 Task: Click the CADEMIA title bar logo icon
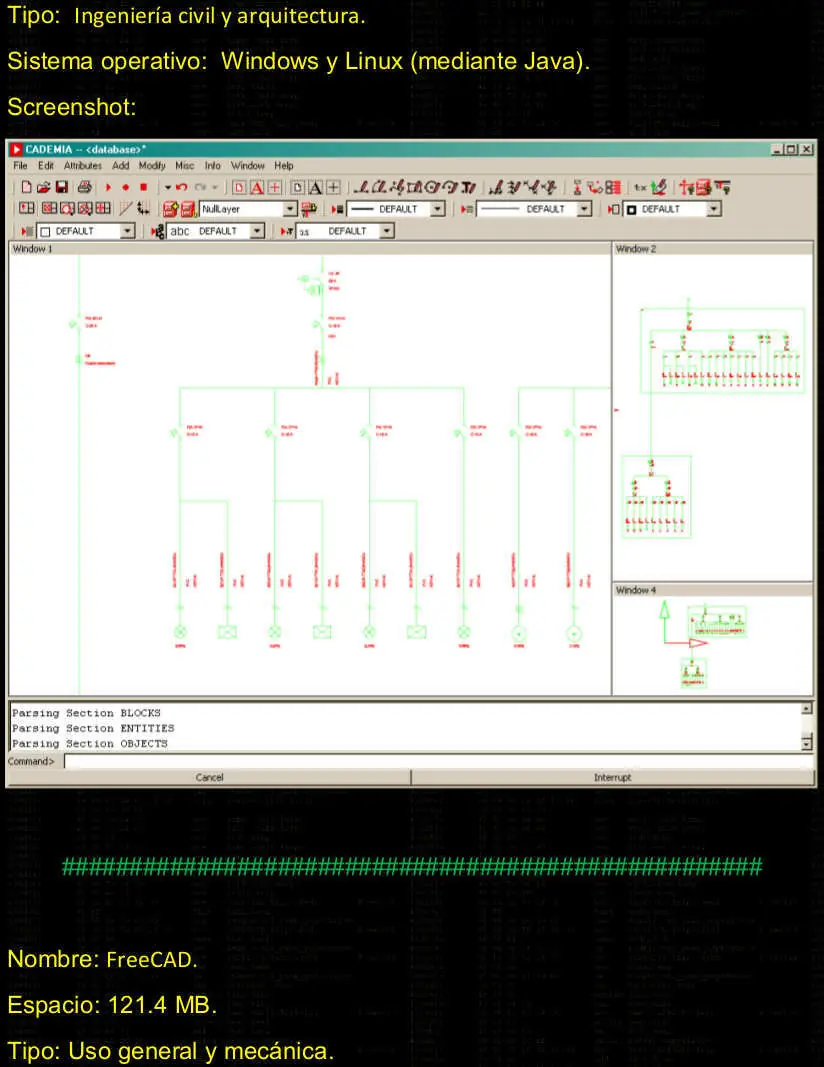pos(16,149)
